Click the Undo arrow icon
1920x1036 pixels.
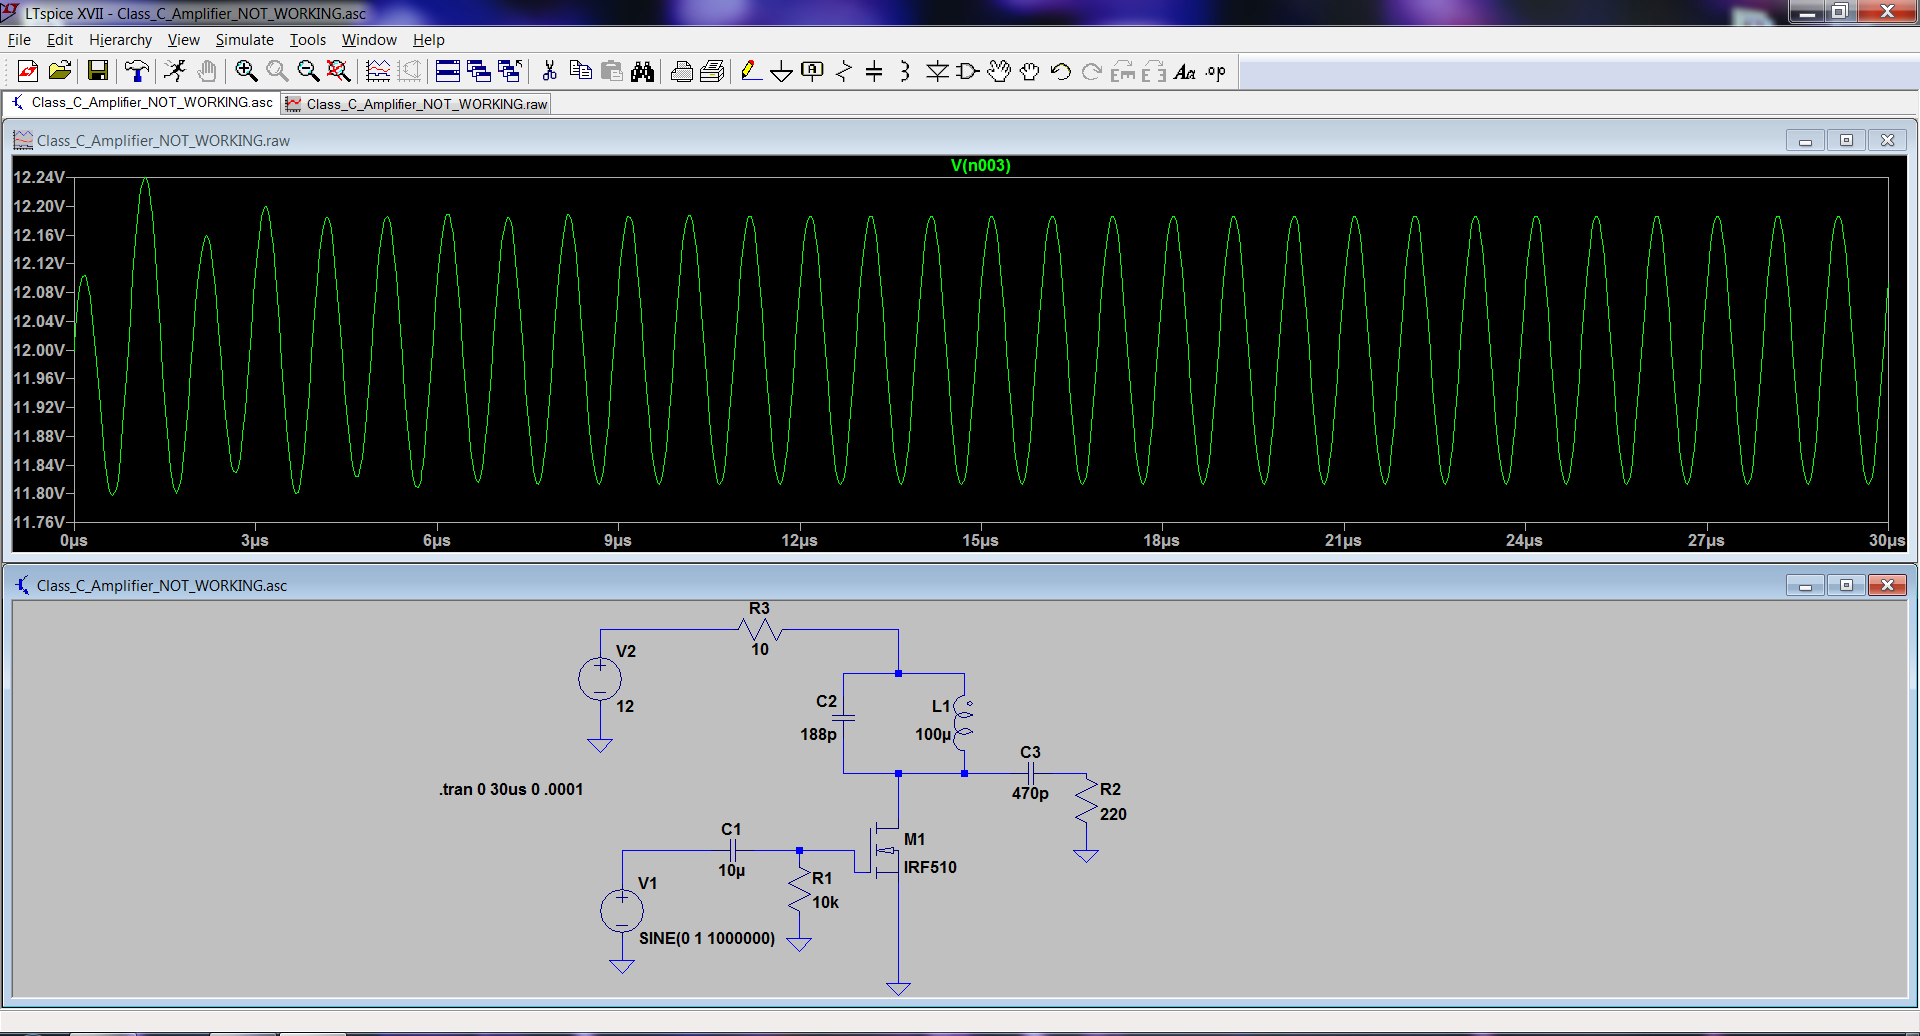pos(1061,71)
